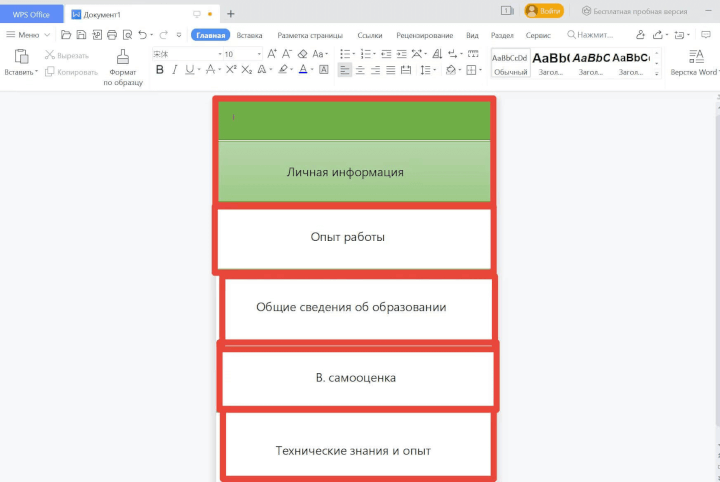Click the Export to PDF icon
Viewport: 720px width, 482px height.
97,35
